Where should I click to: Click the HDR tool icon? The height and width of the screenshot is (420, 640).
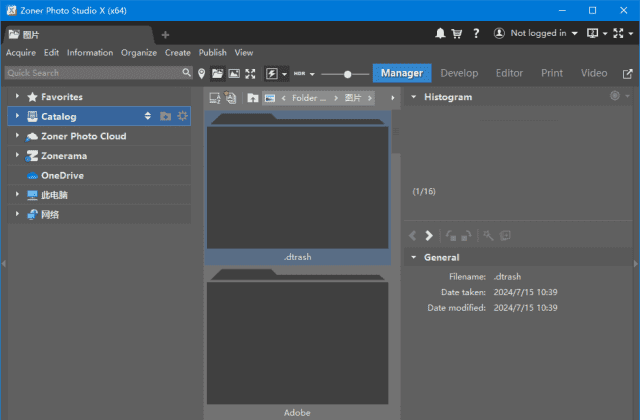[300, 73]
